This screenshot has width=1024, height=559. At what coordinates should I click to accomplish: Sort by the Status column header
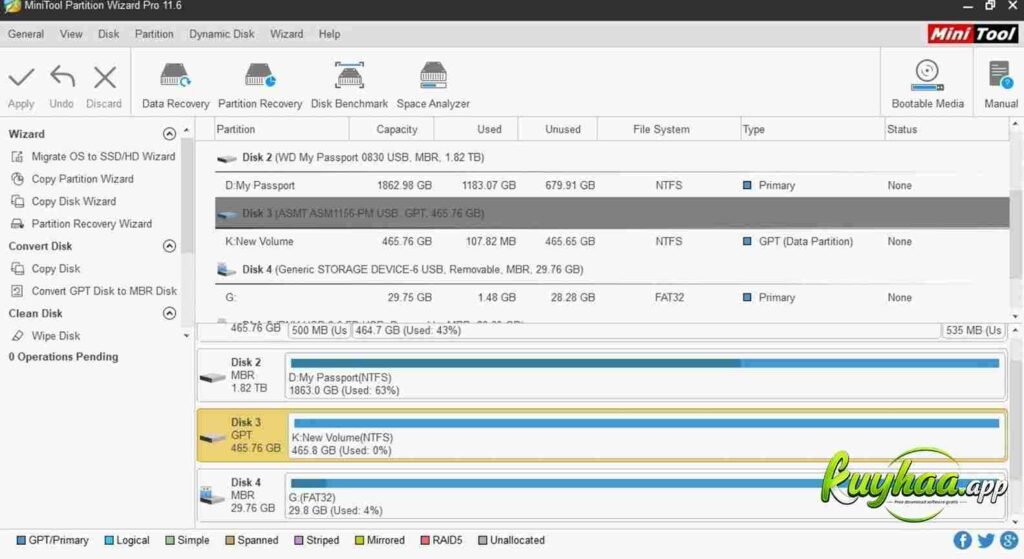click(x=946, y=129)
